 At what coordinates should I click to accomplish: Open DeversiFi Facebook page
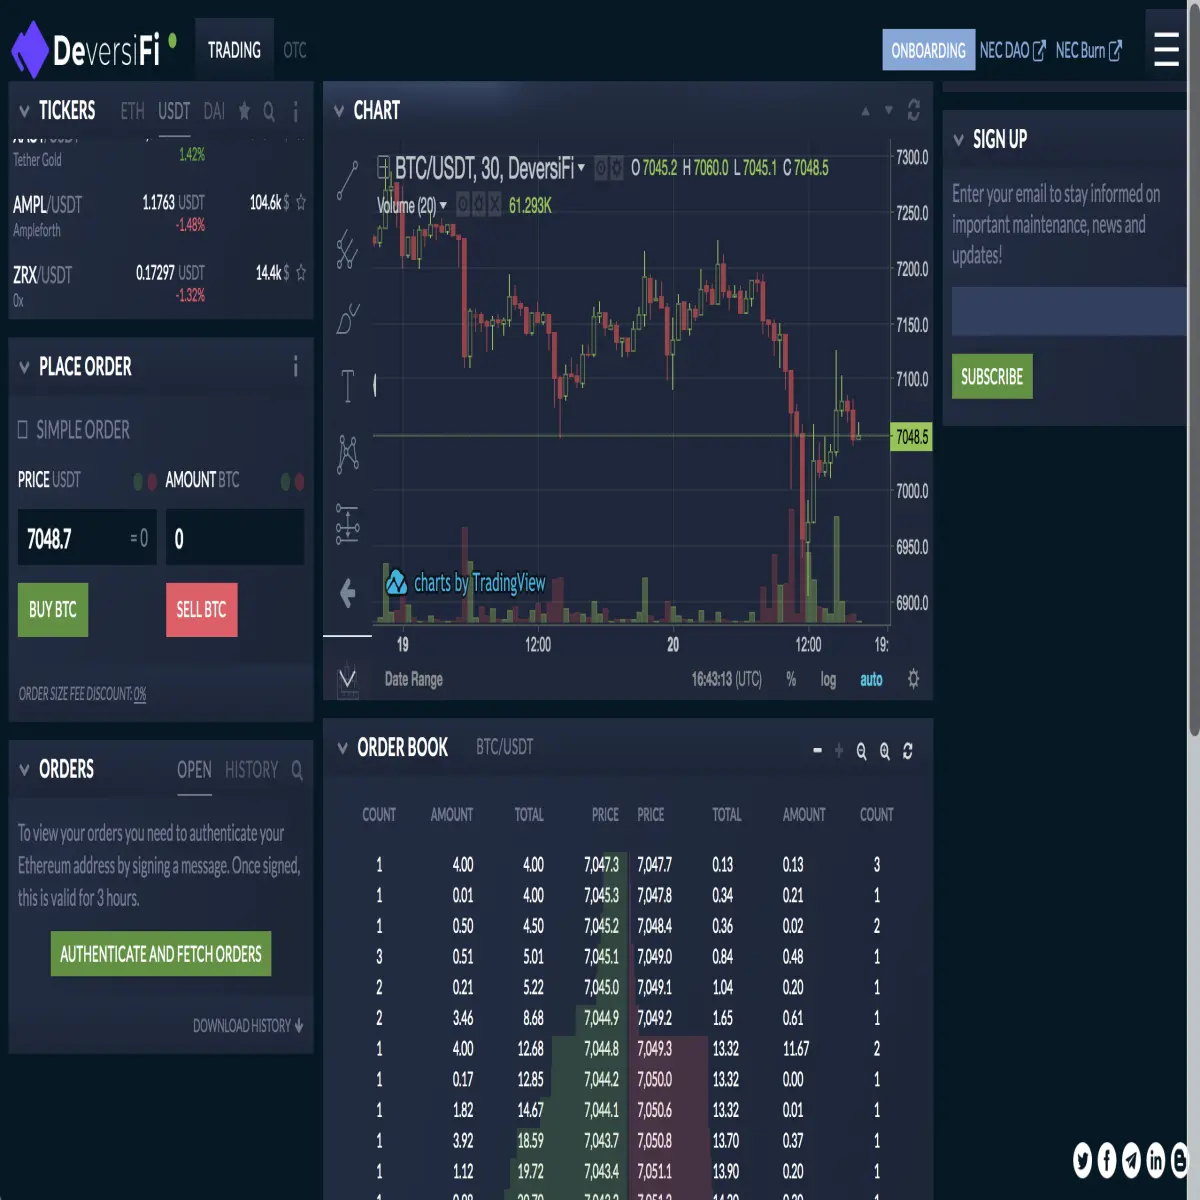click(x=1107, y=1159)
